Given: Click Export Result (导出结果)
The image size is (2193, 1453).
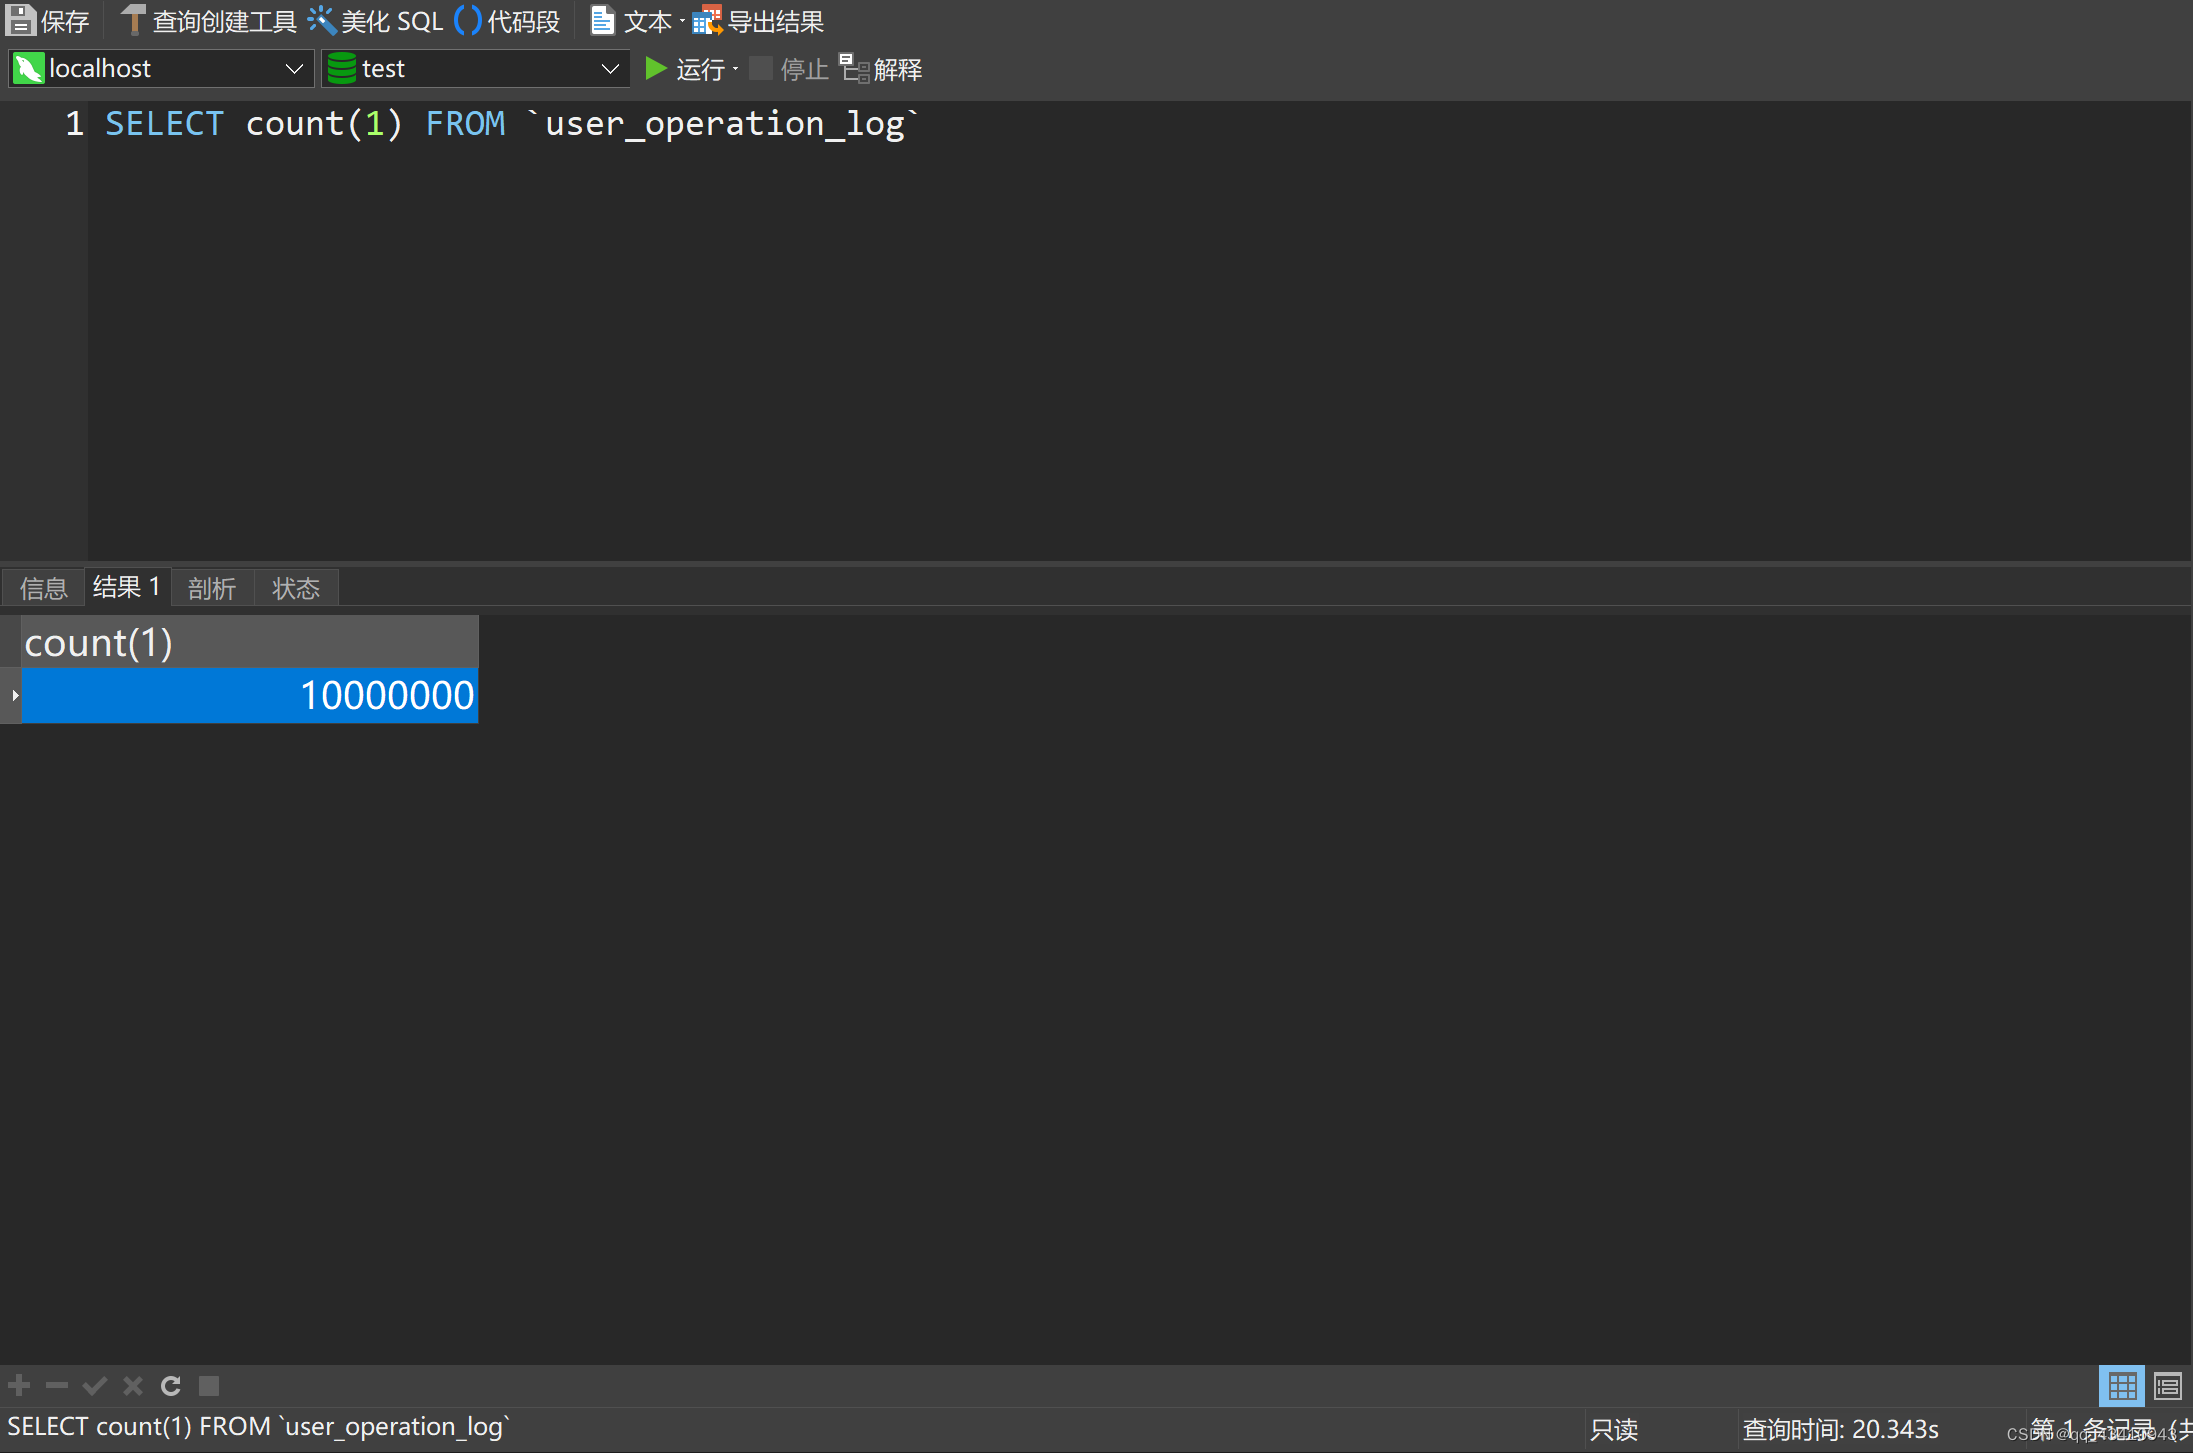Looking at the screenshot, I should 759,21.
